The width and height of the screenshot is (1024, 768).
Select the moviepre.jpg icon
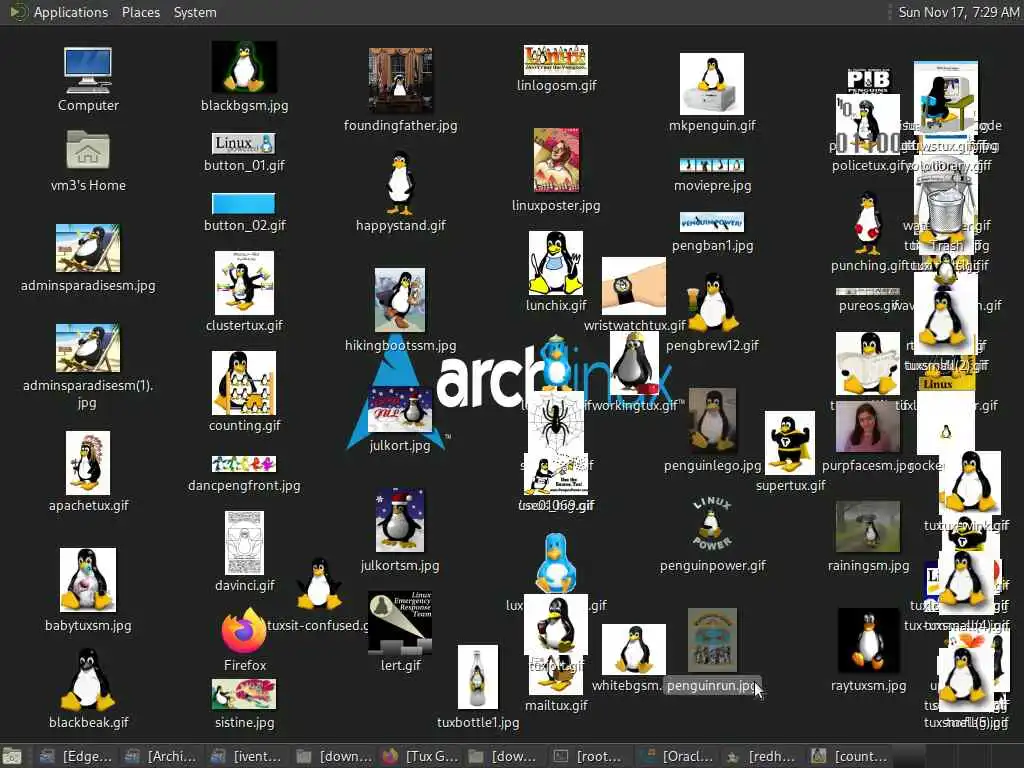click(x=712, y=165)
